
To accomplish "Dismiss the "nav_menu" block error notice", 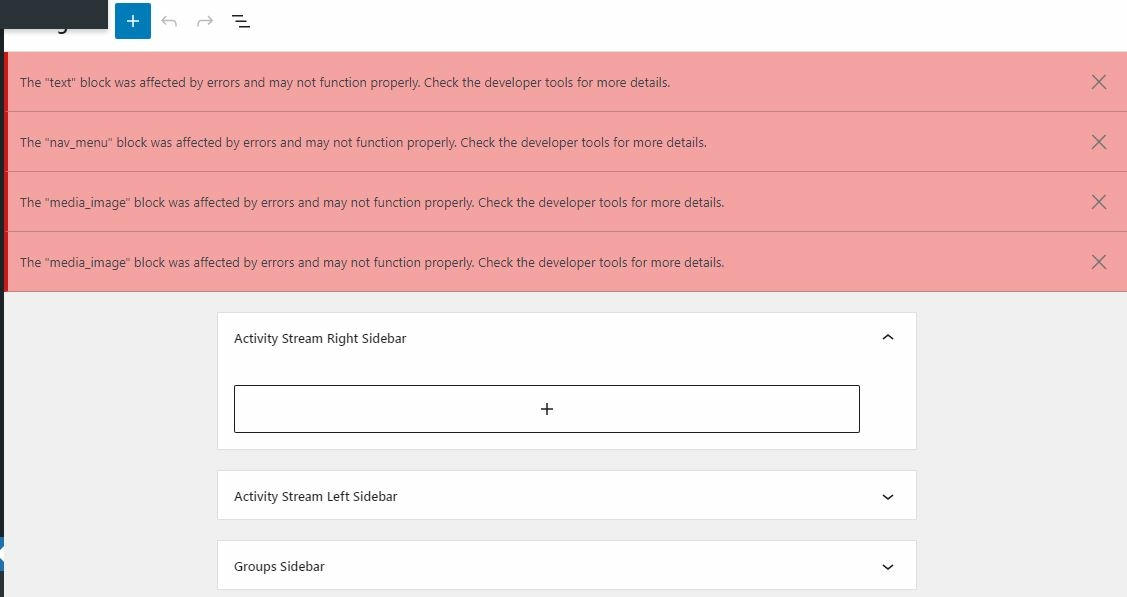I will (x=1098, y=142).
